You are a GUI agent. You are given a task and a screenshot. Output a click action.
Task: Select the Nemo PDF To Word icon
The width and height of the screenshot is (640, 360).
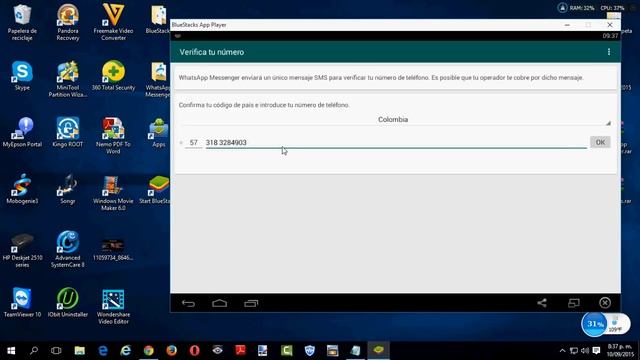click(x=113, y=136)
